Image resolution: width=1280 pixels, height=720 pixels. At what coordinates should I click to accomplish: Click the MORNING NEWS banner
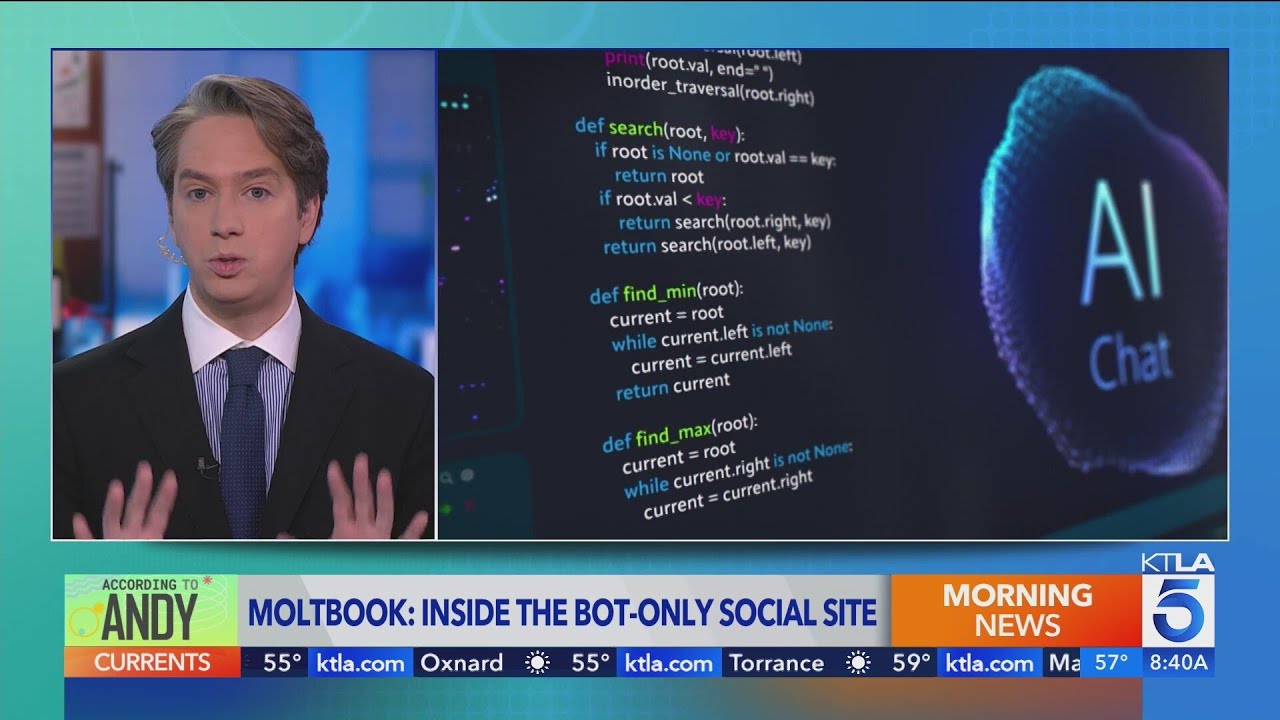coord(1017,610)
